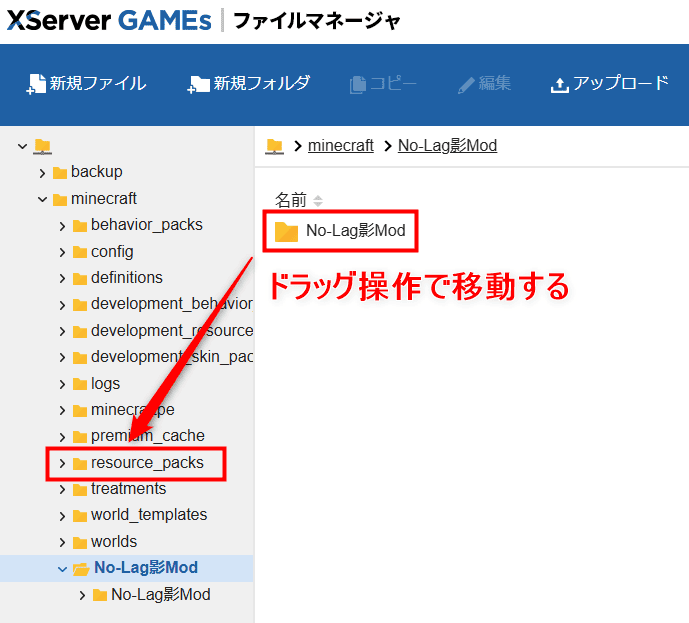Open No-Lag影Mod breadcrumb link
Viewport: 689px width, 623px height.
(x=447, y=146)
